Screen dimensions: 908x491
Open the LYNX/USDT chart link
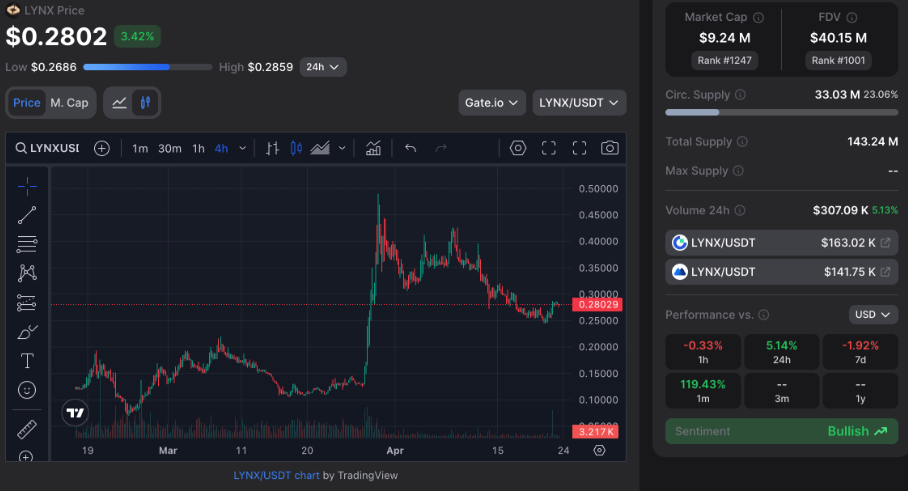point(276,475)
